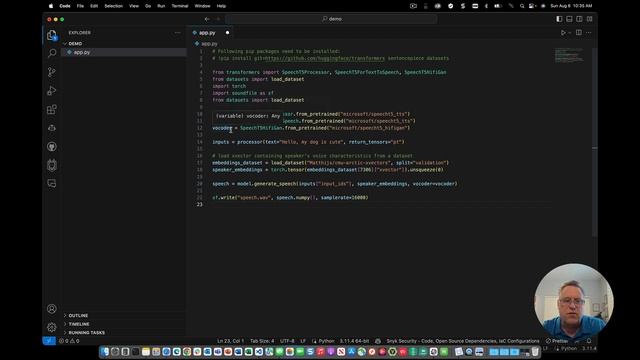Open the Accounts menu icon
This screenshot has height=360, width=640.
pos(52,309)
